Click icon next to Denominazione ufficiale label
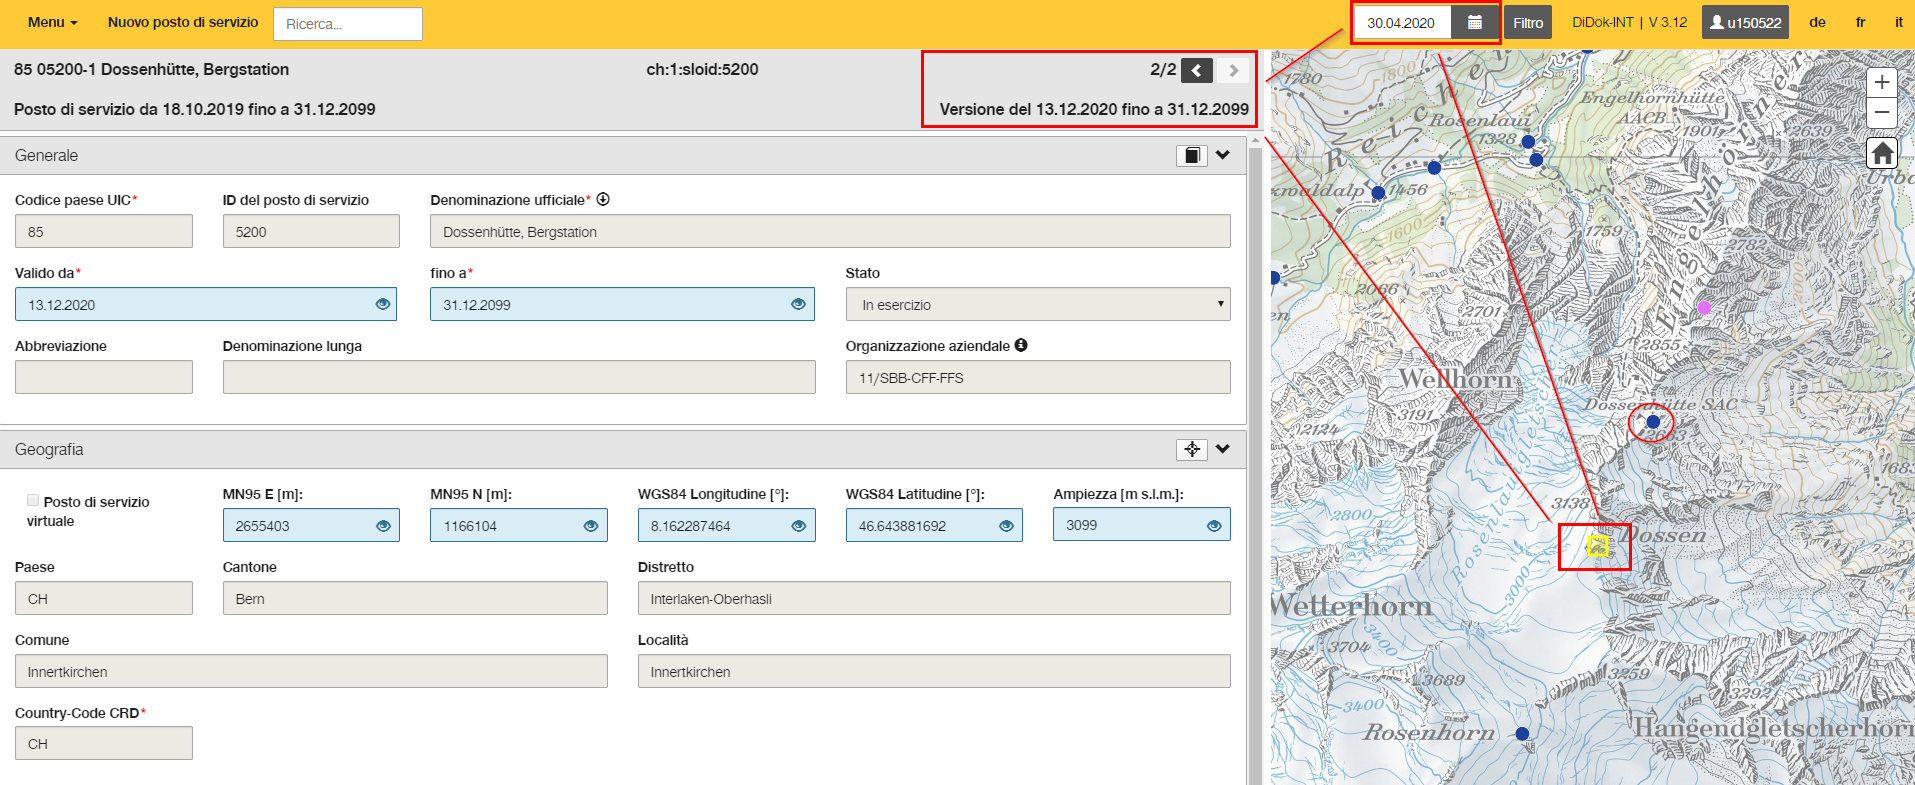Screen dimensions: 1915x785 [x=603, y=199]
